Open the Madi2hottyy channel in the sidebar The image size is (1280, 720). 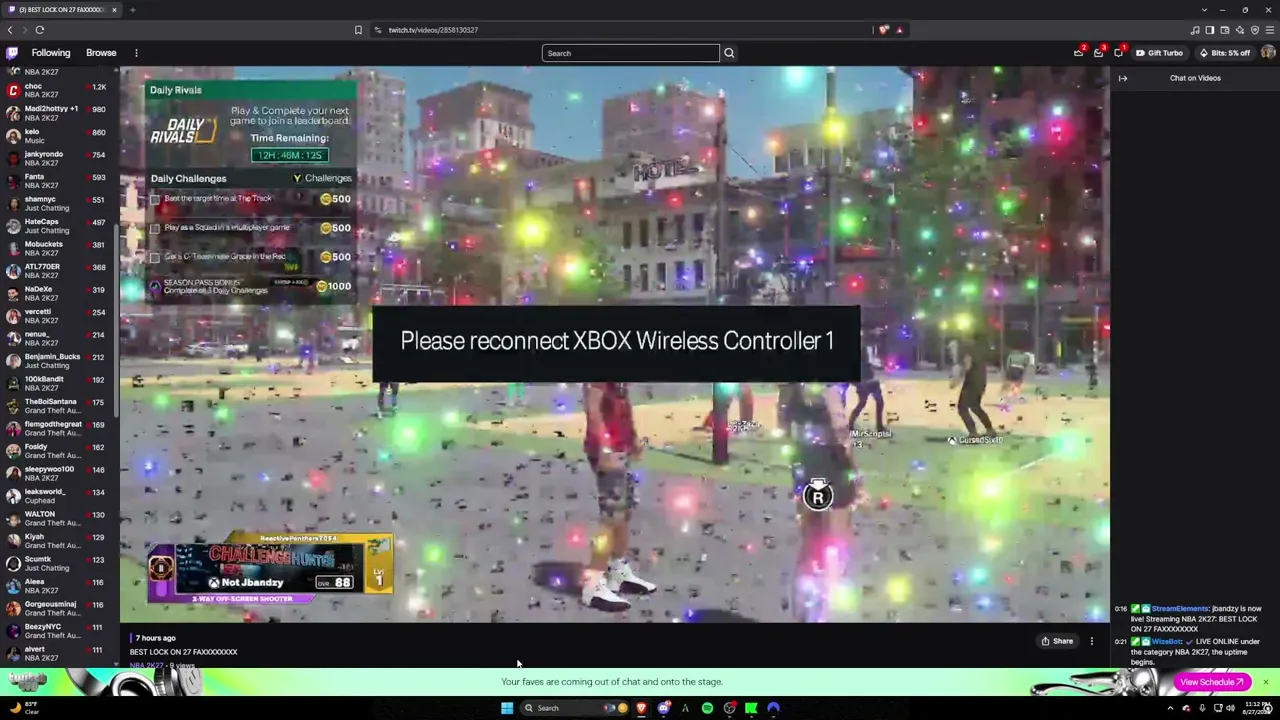pos(56,113)
